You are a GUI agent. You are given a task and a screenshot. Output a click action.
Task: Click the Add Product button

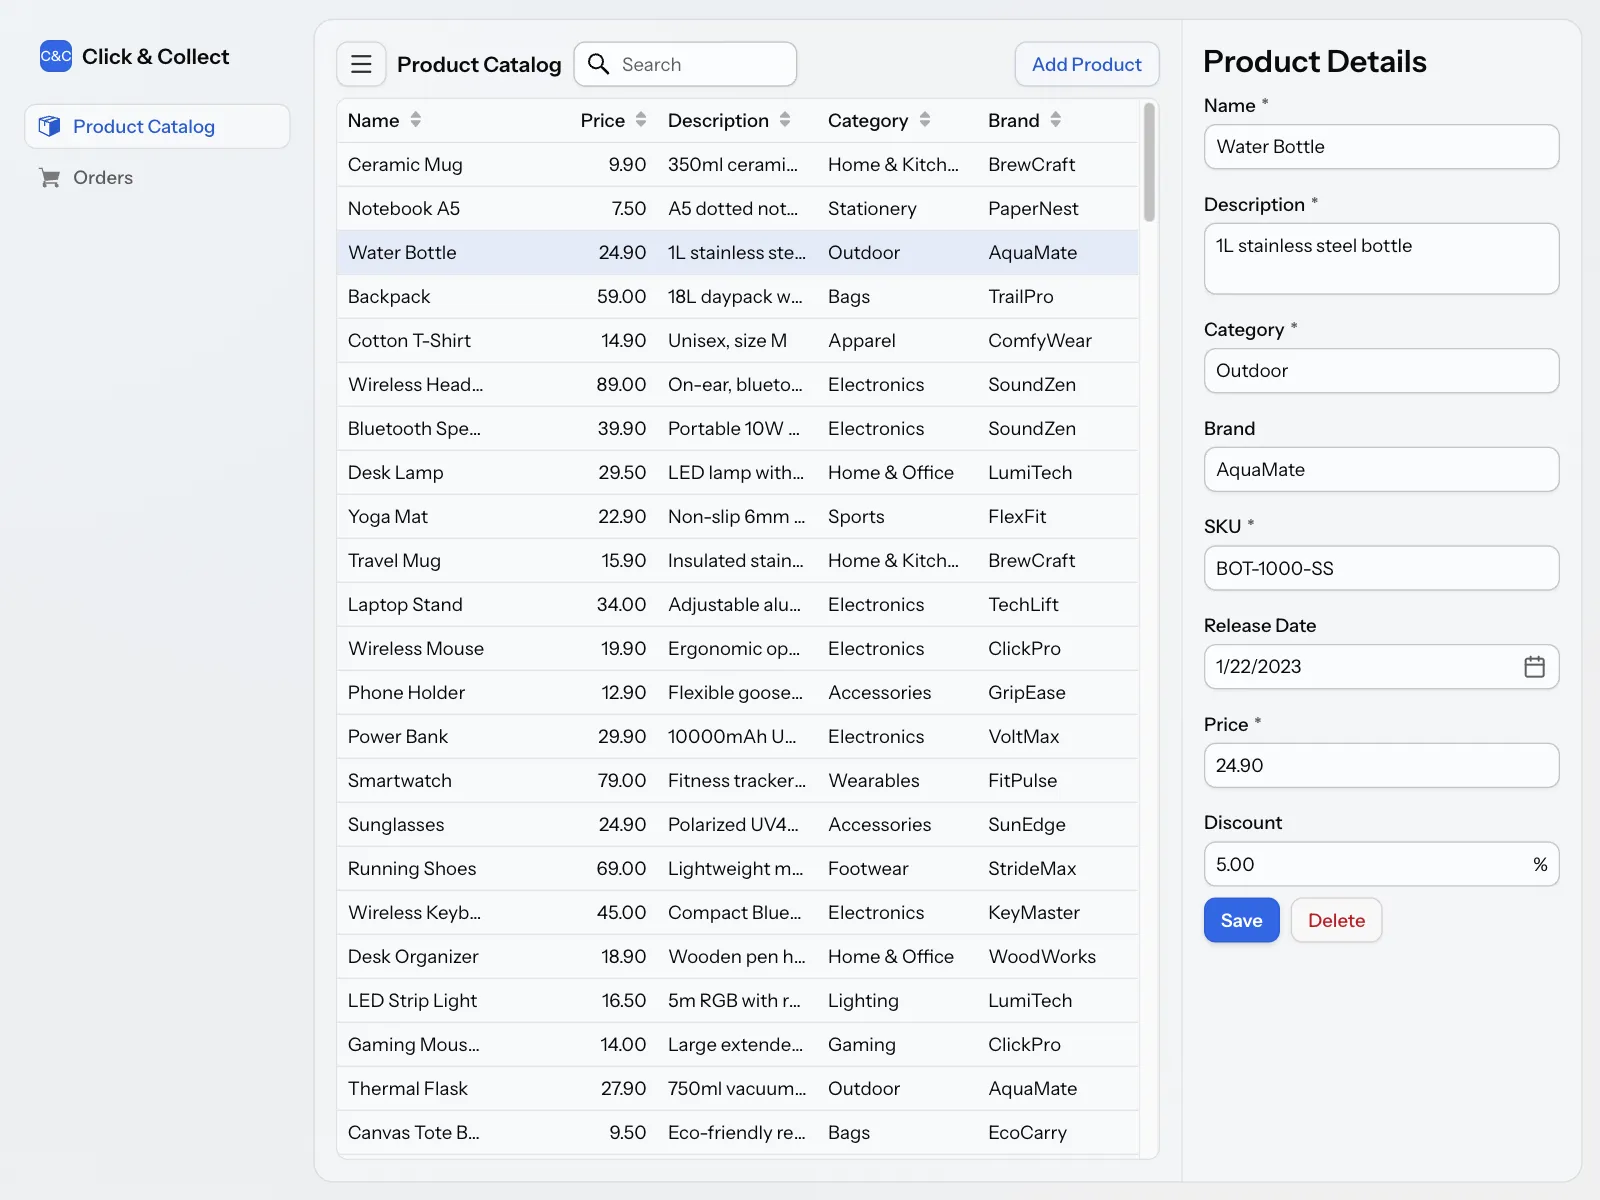(1087, 64)
